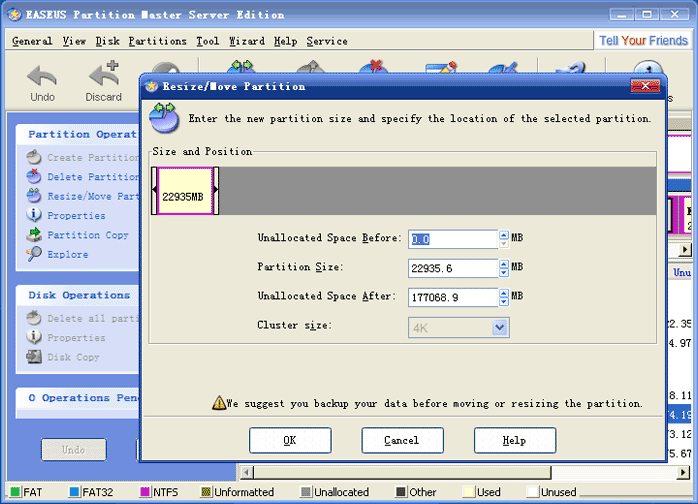698x504 pixels.
Task: Click Partition Copy sidebar icon
Action: point(34,235)
